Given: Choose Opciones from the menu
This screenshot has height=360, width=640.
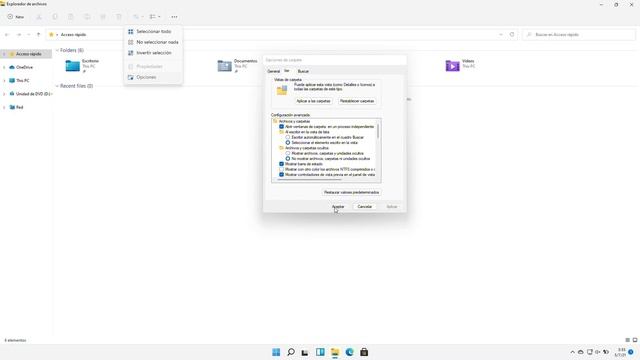Looking at the screenshot, I should [153, 77].
